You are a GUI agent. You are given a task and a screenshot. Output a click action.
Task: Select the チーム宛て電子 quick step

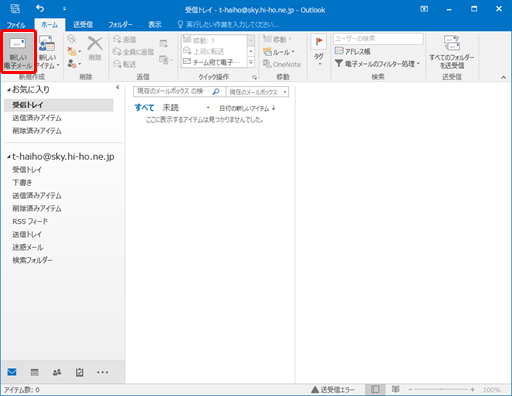214,62
